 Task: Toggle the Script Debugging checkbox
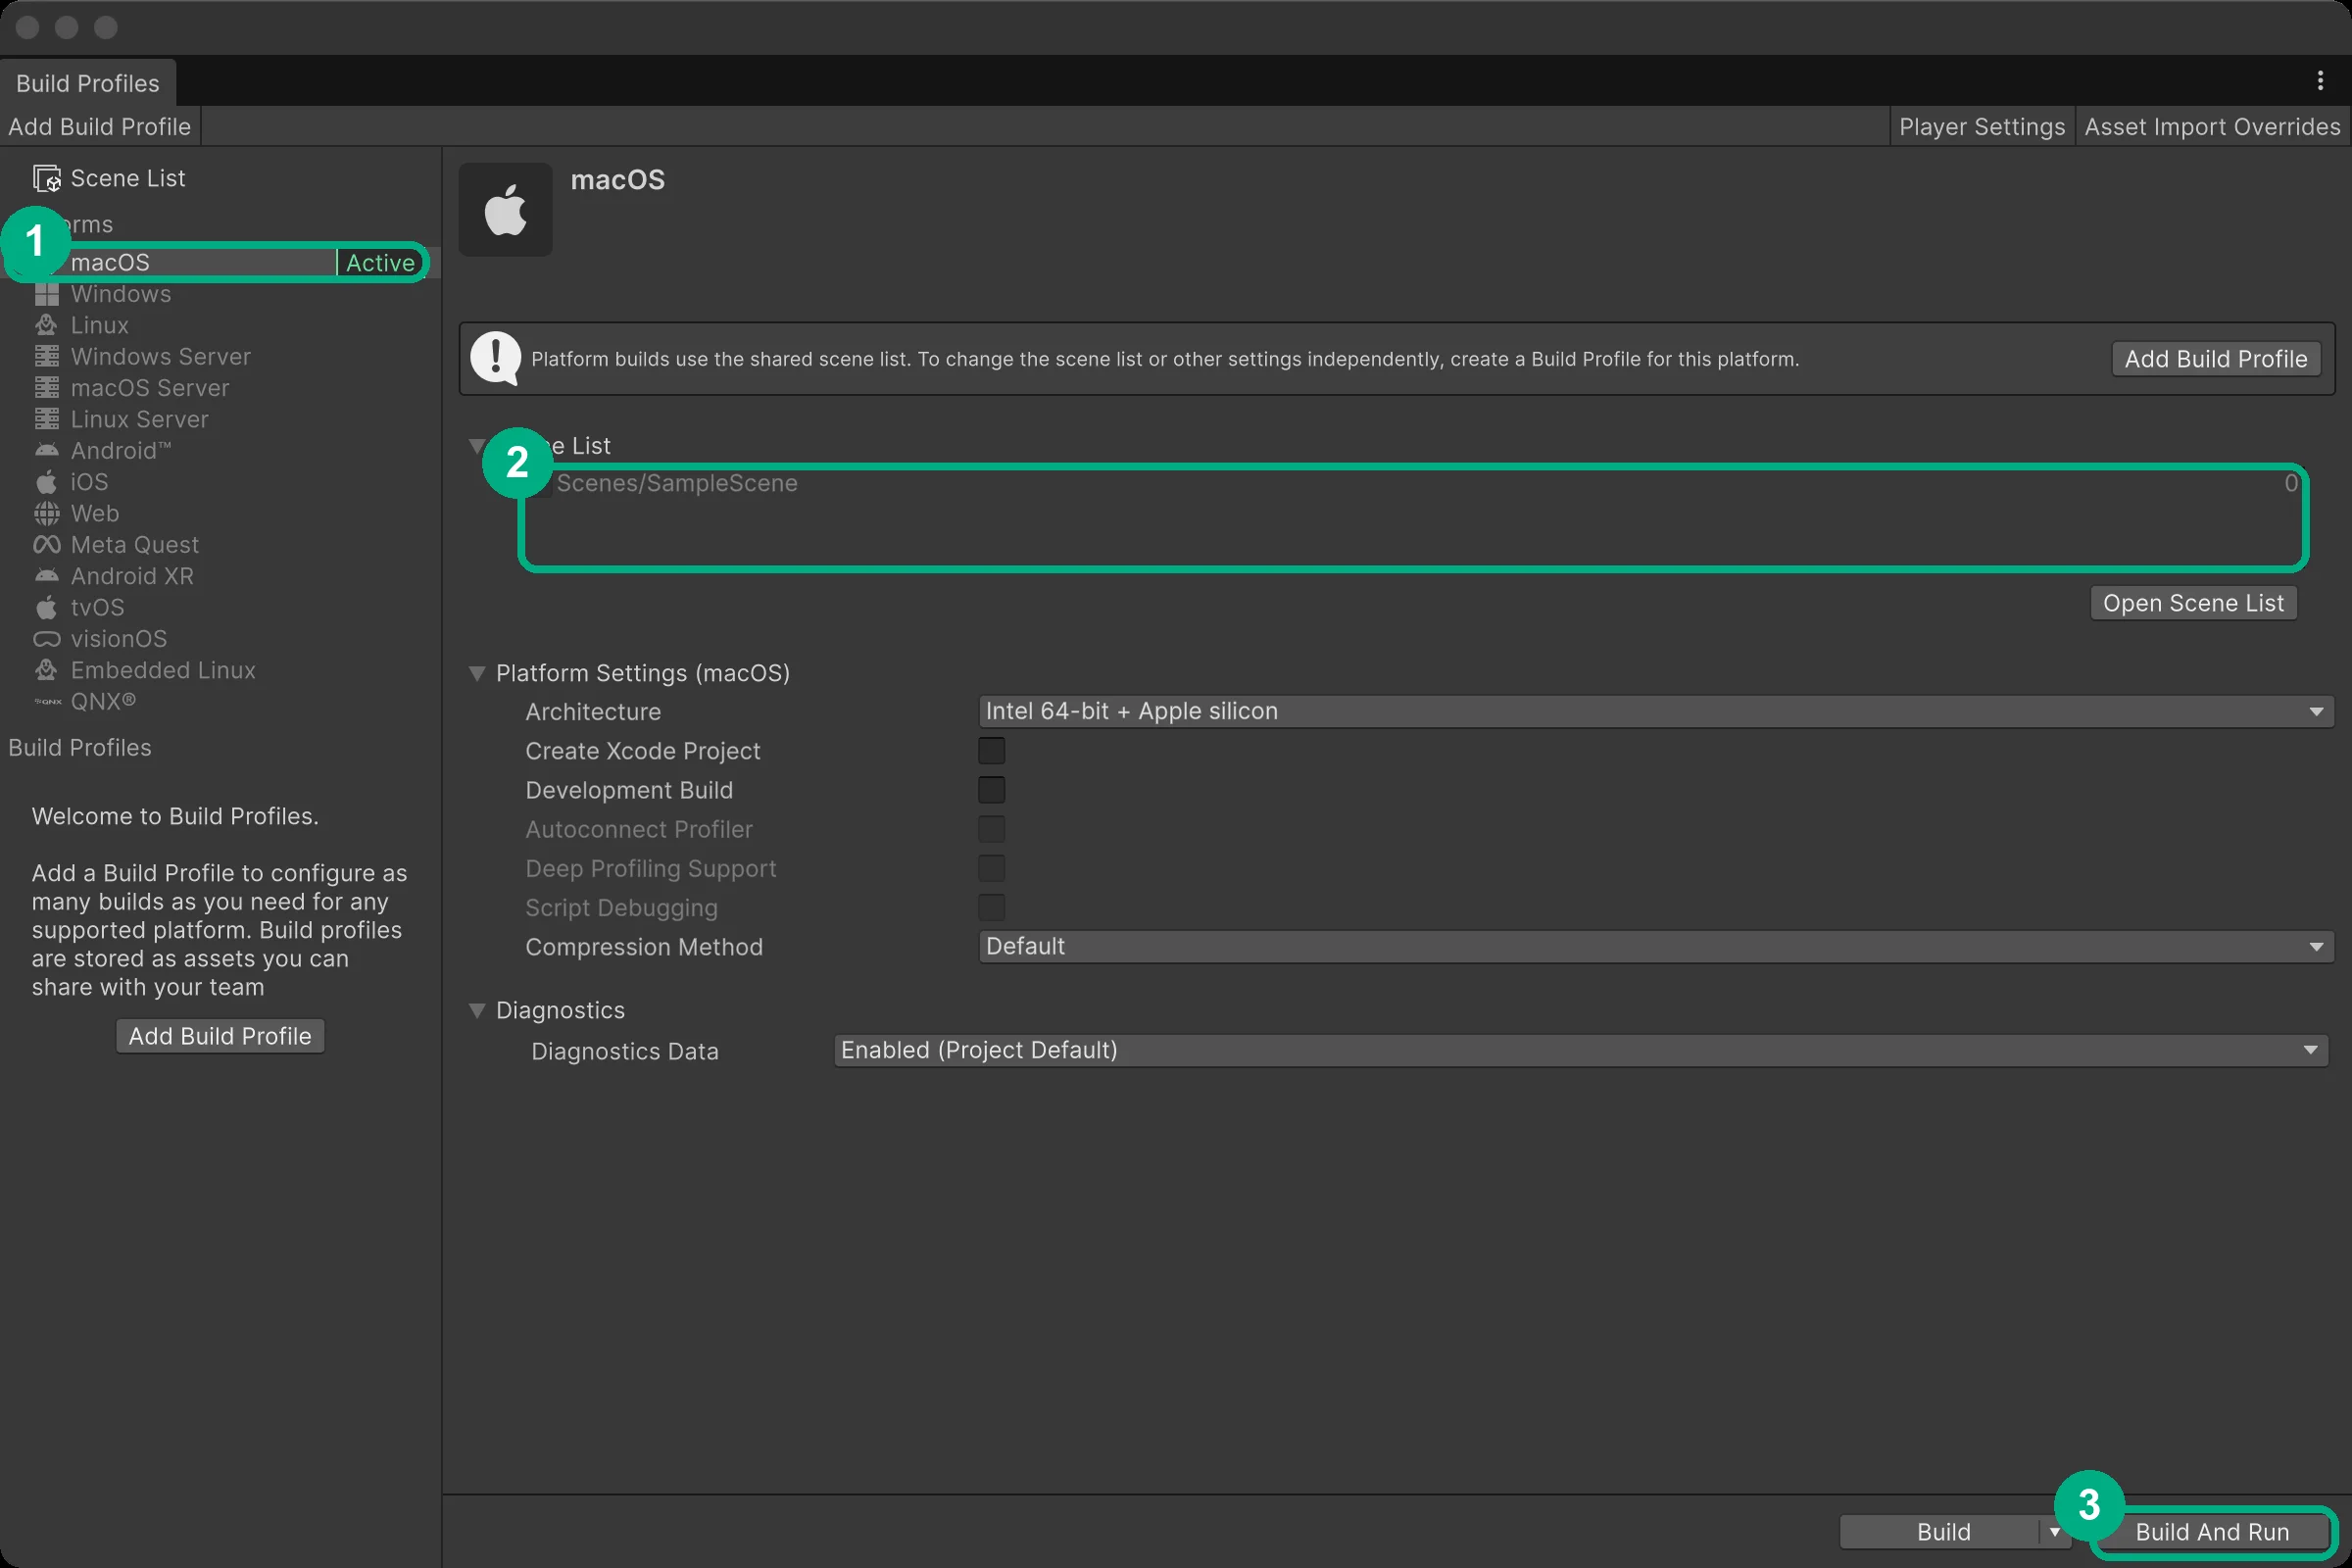[991, 907]
